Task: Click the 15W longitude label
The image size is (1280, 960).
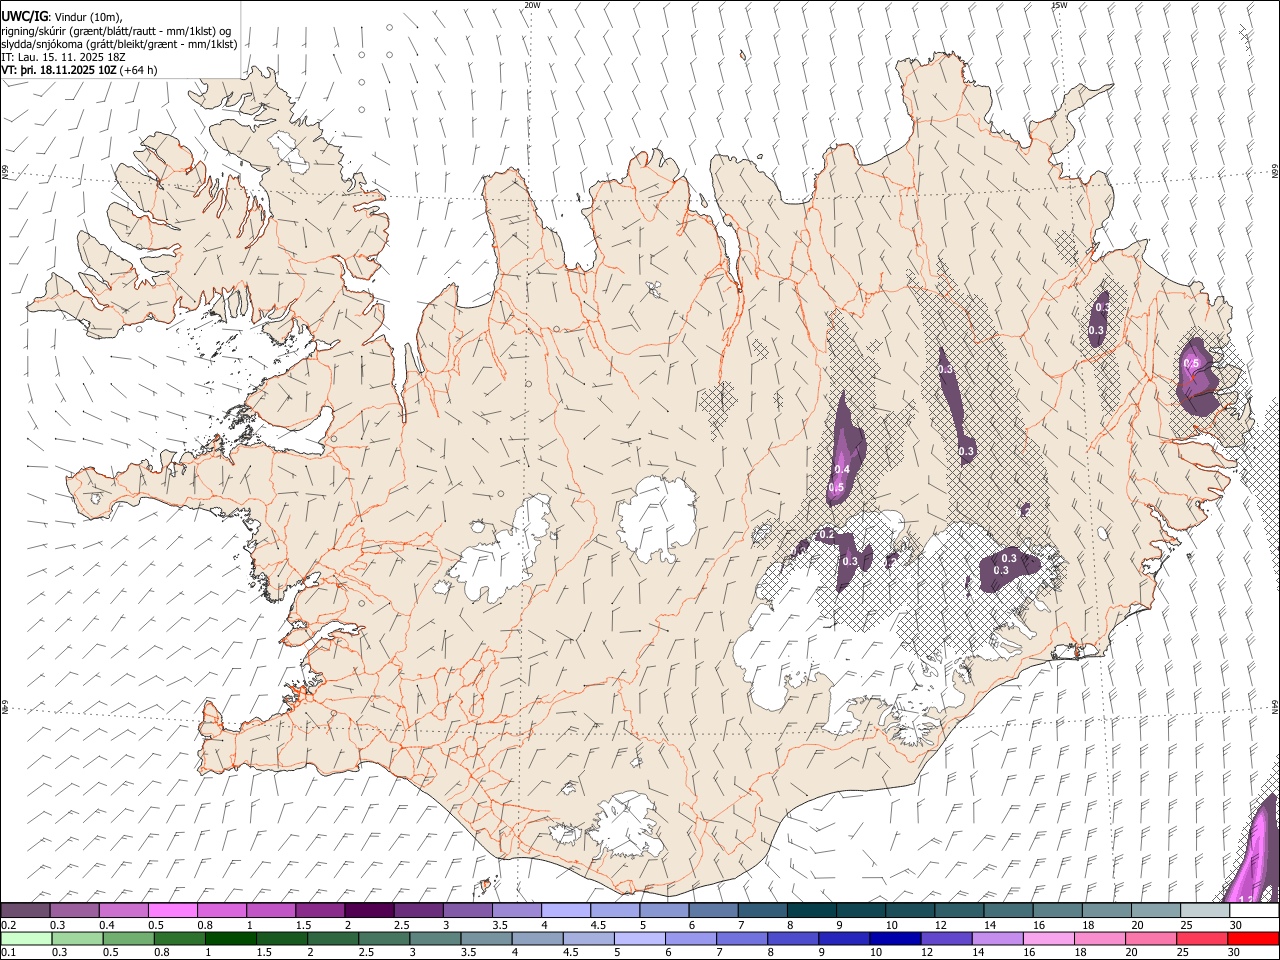Action: point(1059,5)
